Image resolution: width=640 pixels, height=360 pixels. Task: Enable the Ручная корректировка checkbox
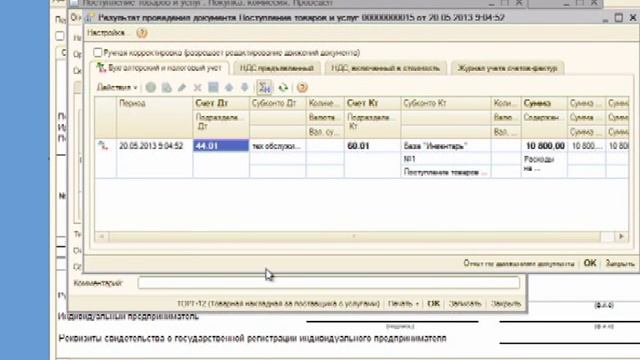98,52
